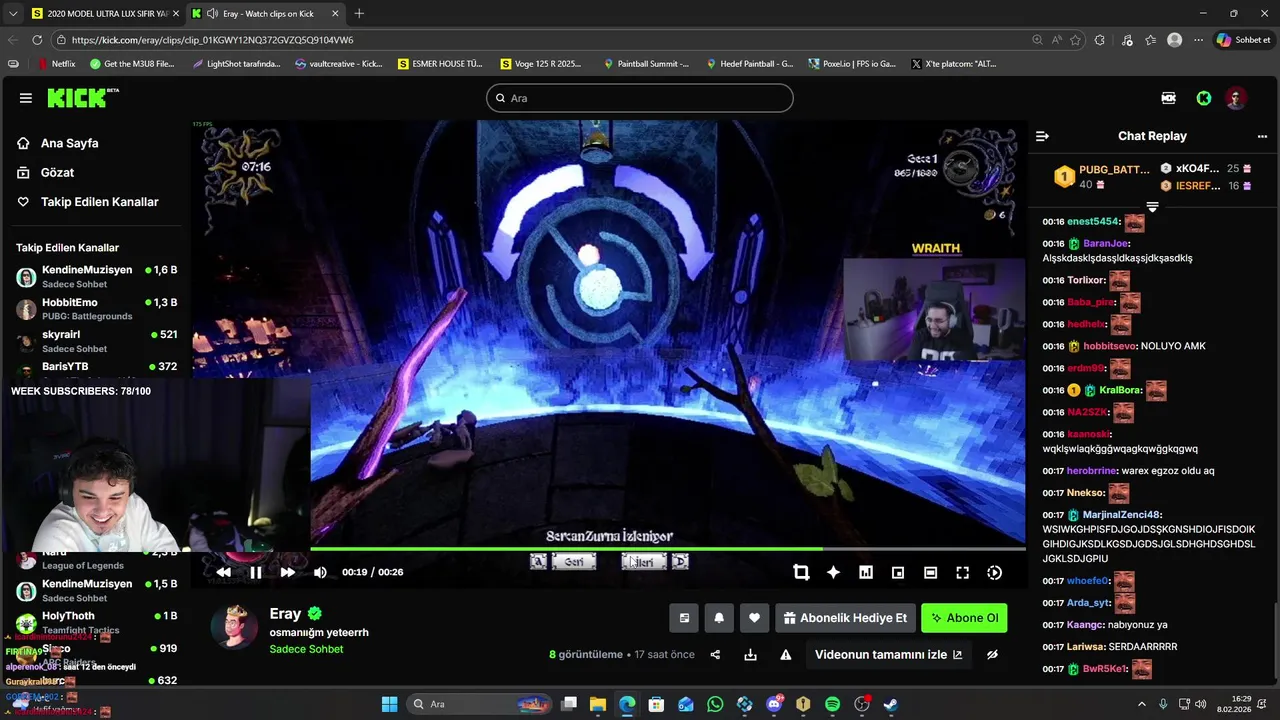
Task: Rewind the clip
Action: click(223, 572)
